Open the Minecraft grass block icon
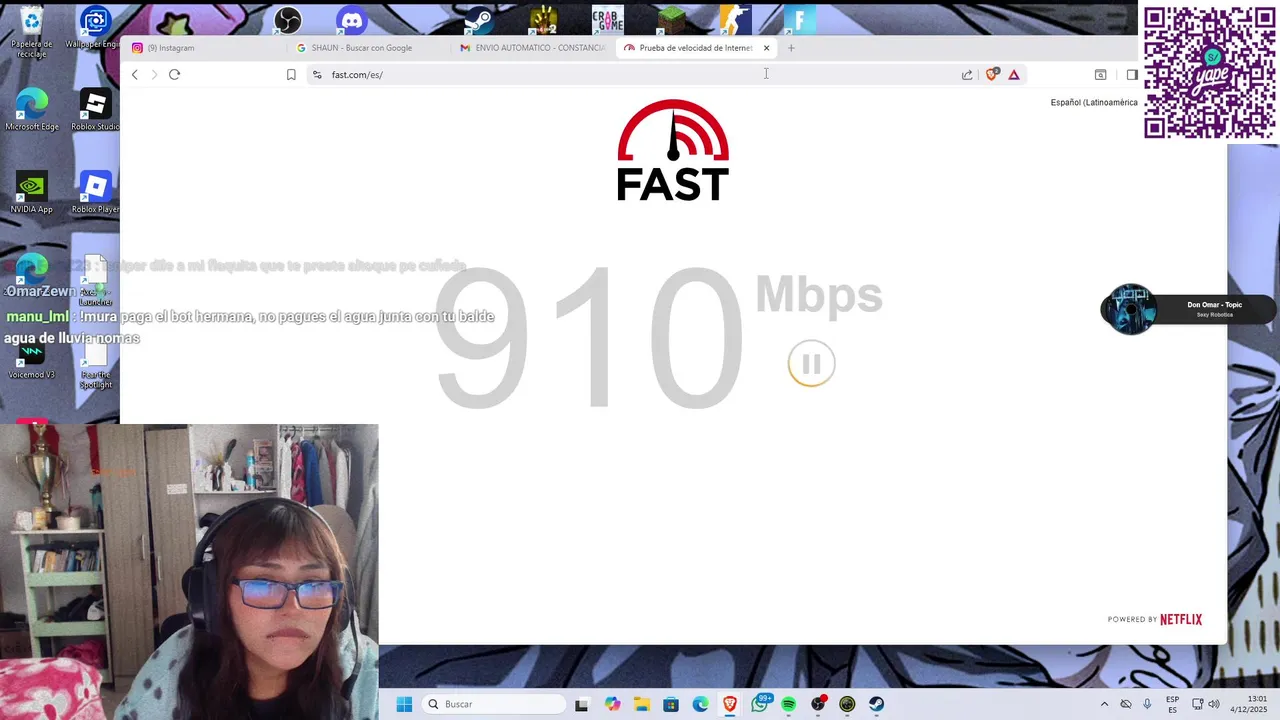Viewport: 1280px width, 720px height. [x=671, y=19]
